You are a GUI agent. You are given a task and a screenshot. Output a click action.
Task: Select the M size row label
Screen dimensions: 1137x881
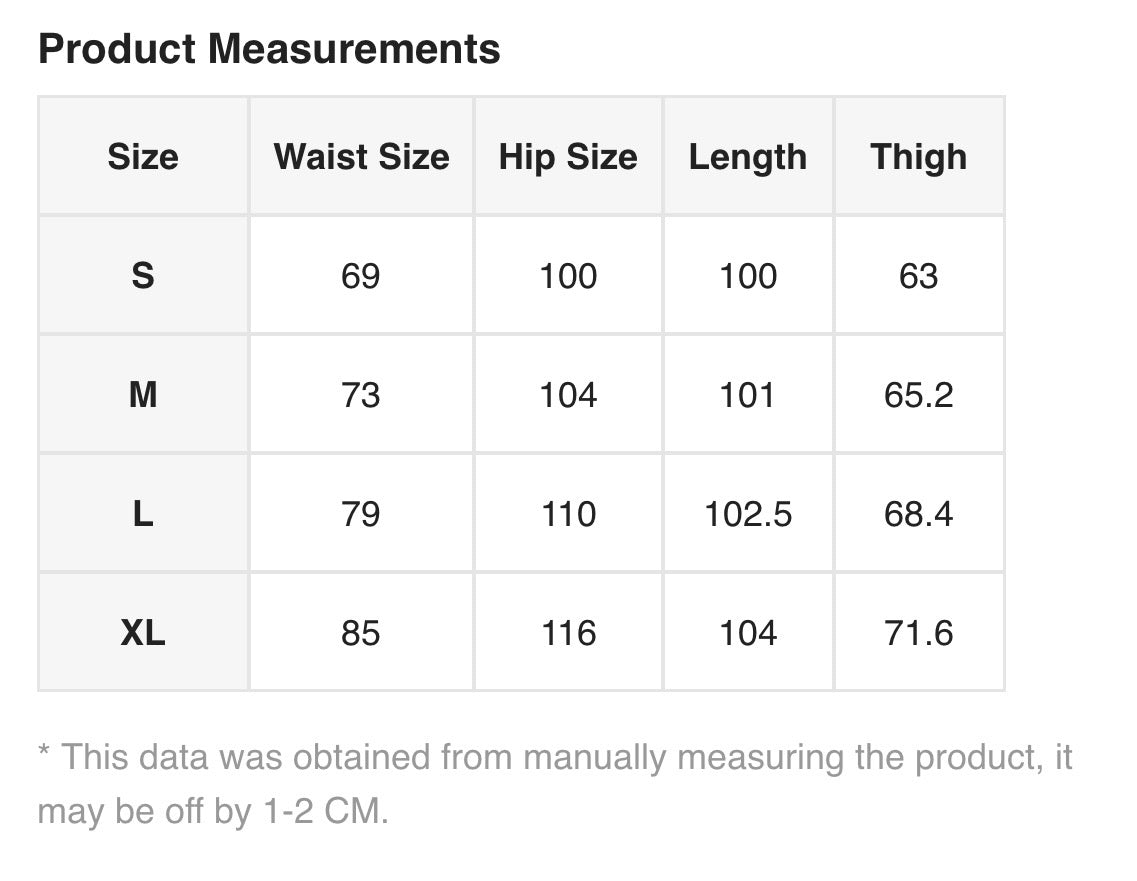click(x=143, y=395)
